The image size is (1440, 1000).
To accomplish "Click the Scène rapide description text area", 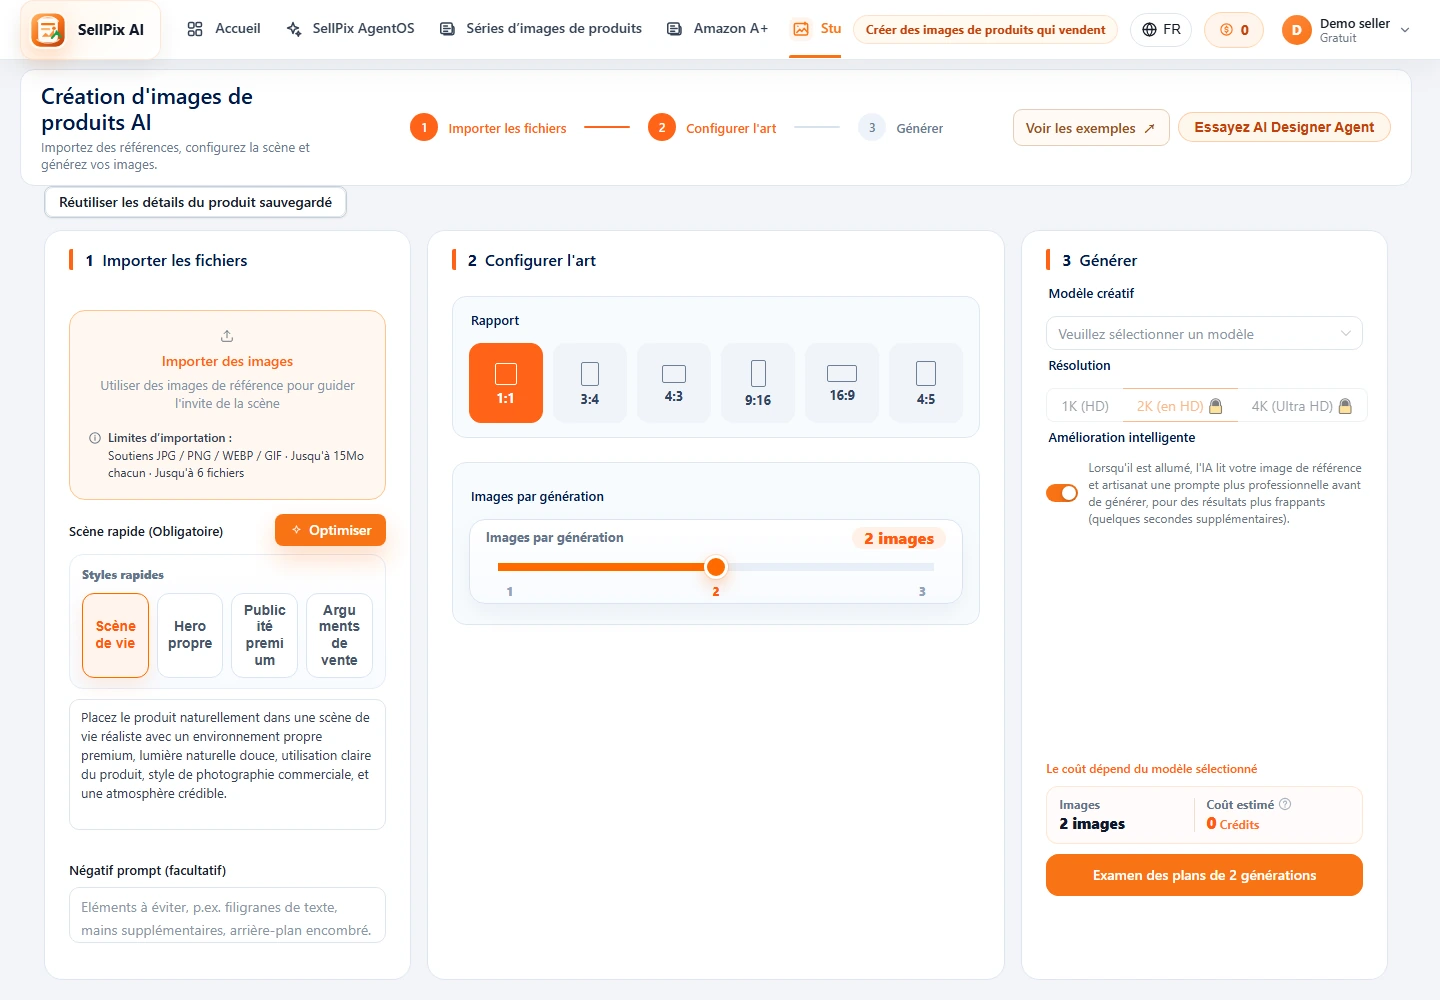I will coord(227,764).
